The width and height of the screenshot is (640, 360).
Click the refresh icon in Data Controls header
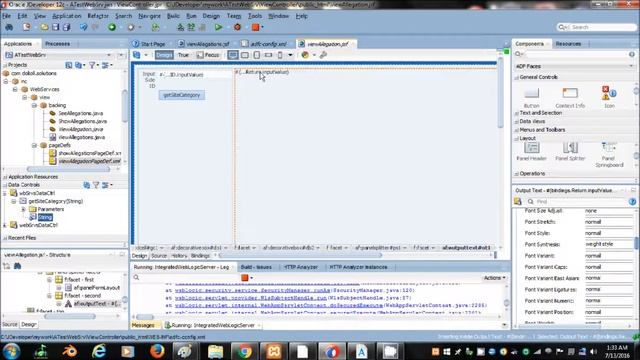[x=87, y=185]
